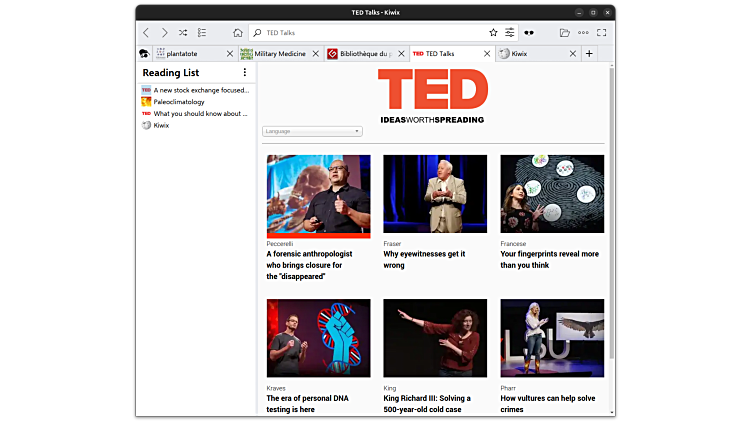This screenshot has width=752, height=423.
Task: Click the vertical page scrollbar
Action: click(x=611, y=220)
